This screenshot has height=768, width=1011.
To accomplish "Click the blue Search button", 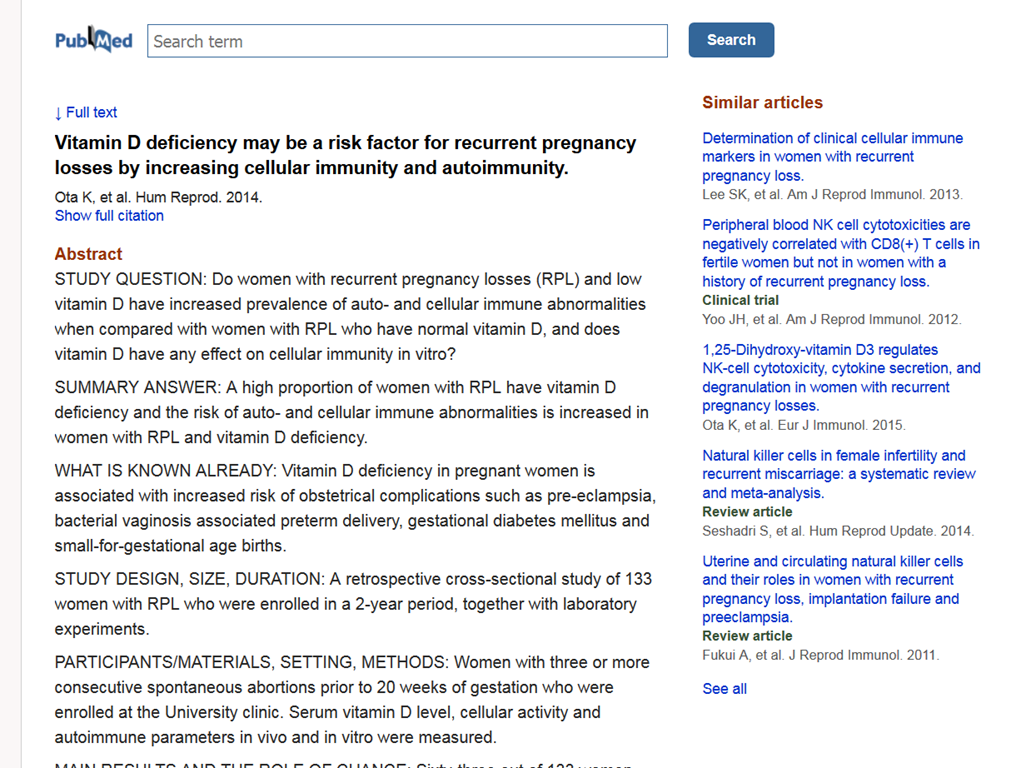I will pyautogui.click(x=731, y=40).
